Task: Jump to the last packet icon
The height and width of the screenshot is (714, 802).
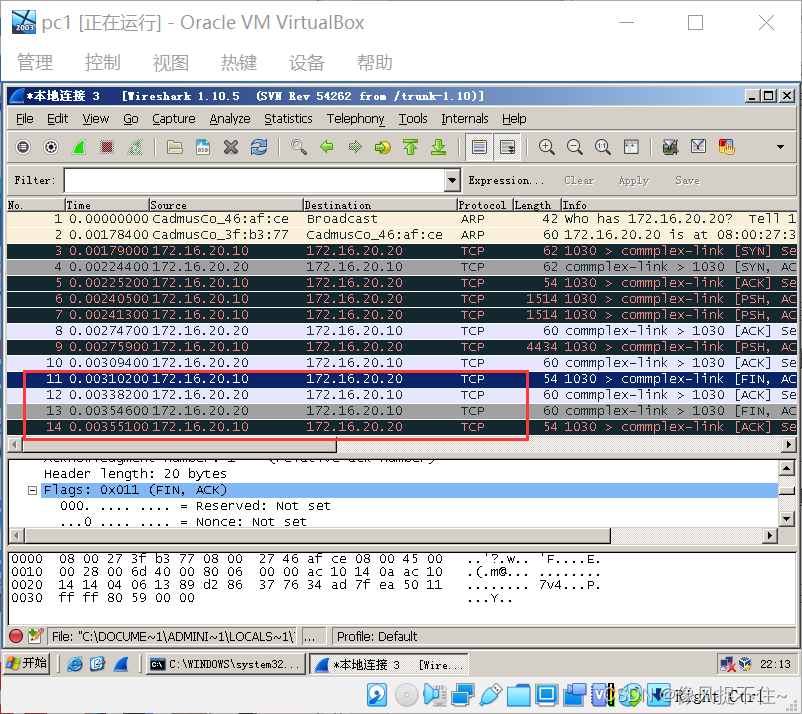Action: [438, 147]
